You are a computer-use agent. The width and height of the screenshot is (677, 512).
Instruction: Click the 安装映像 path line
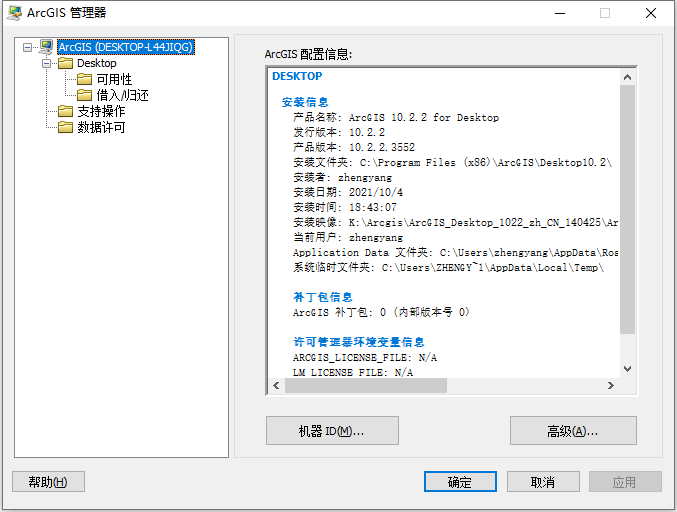(456, 222)
